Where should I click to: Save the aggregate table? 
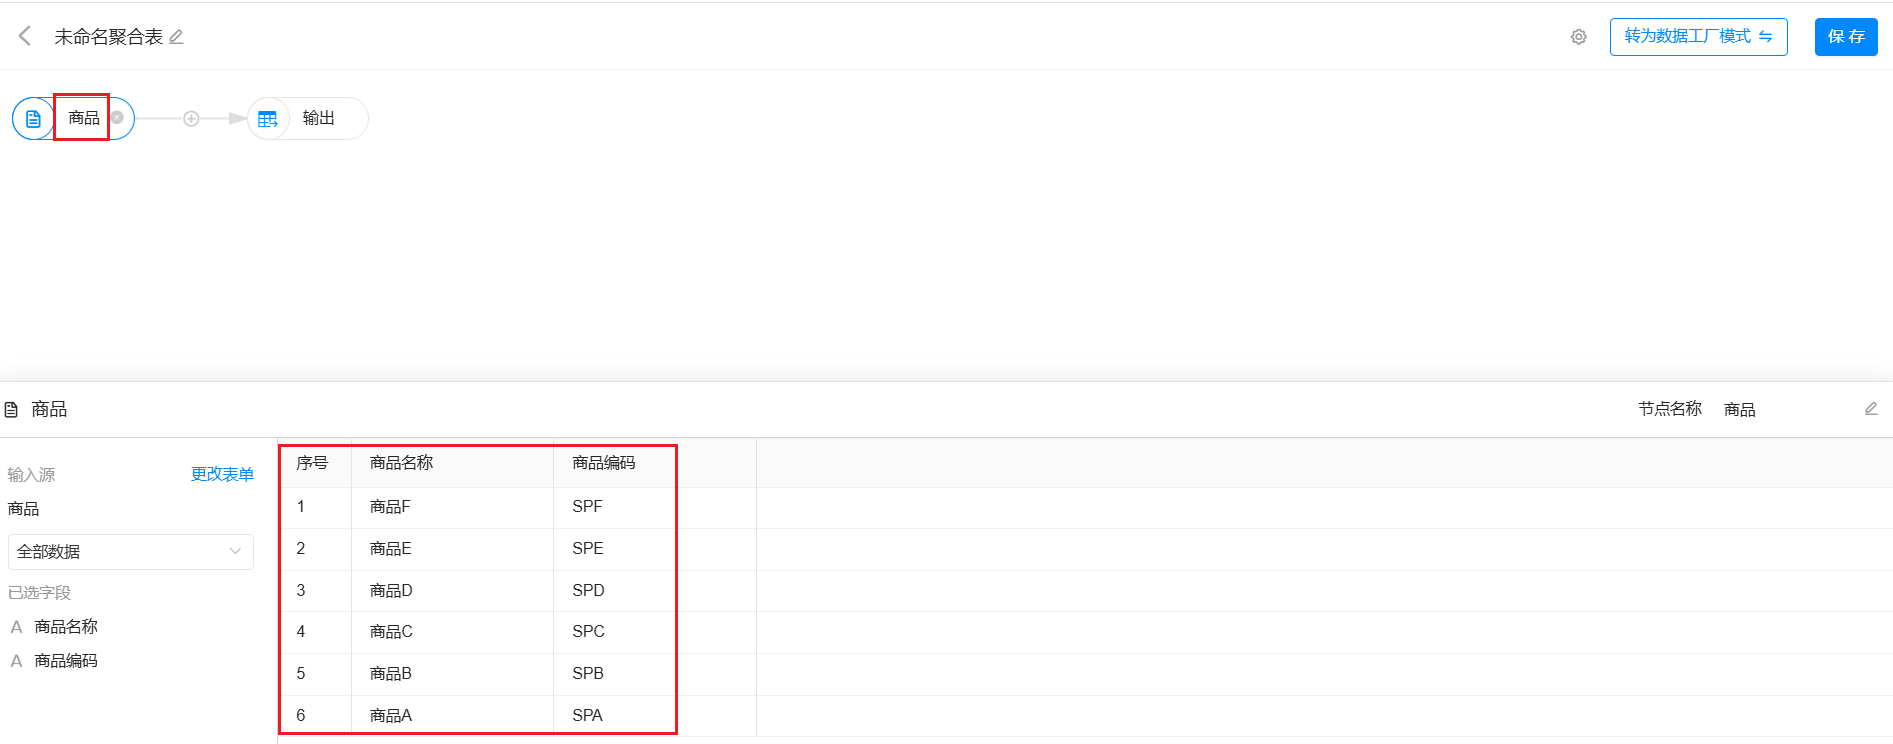click(x=1845, y=37)
